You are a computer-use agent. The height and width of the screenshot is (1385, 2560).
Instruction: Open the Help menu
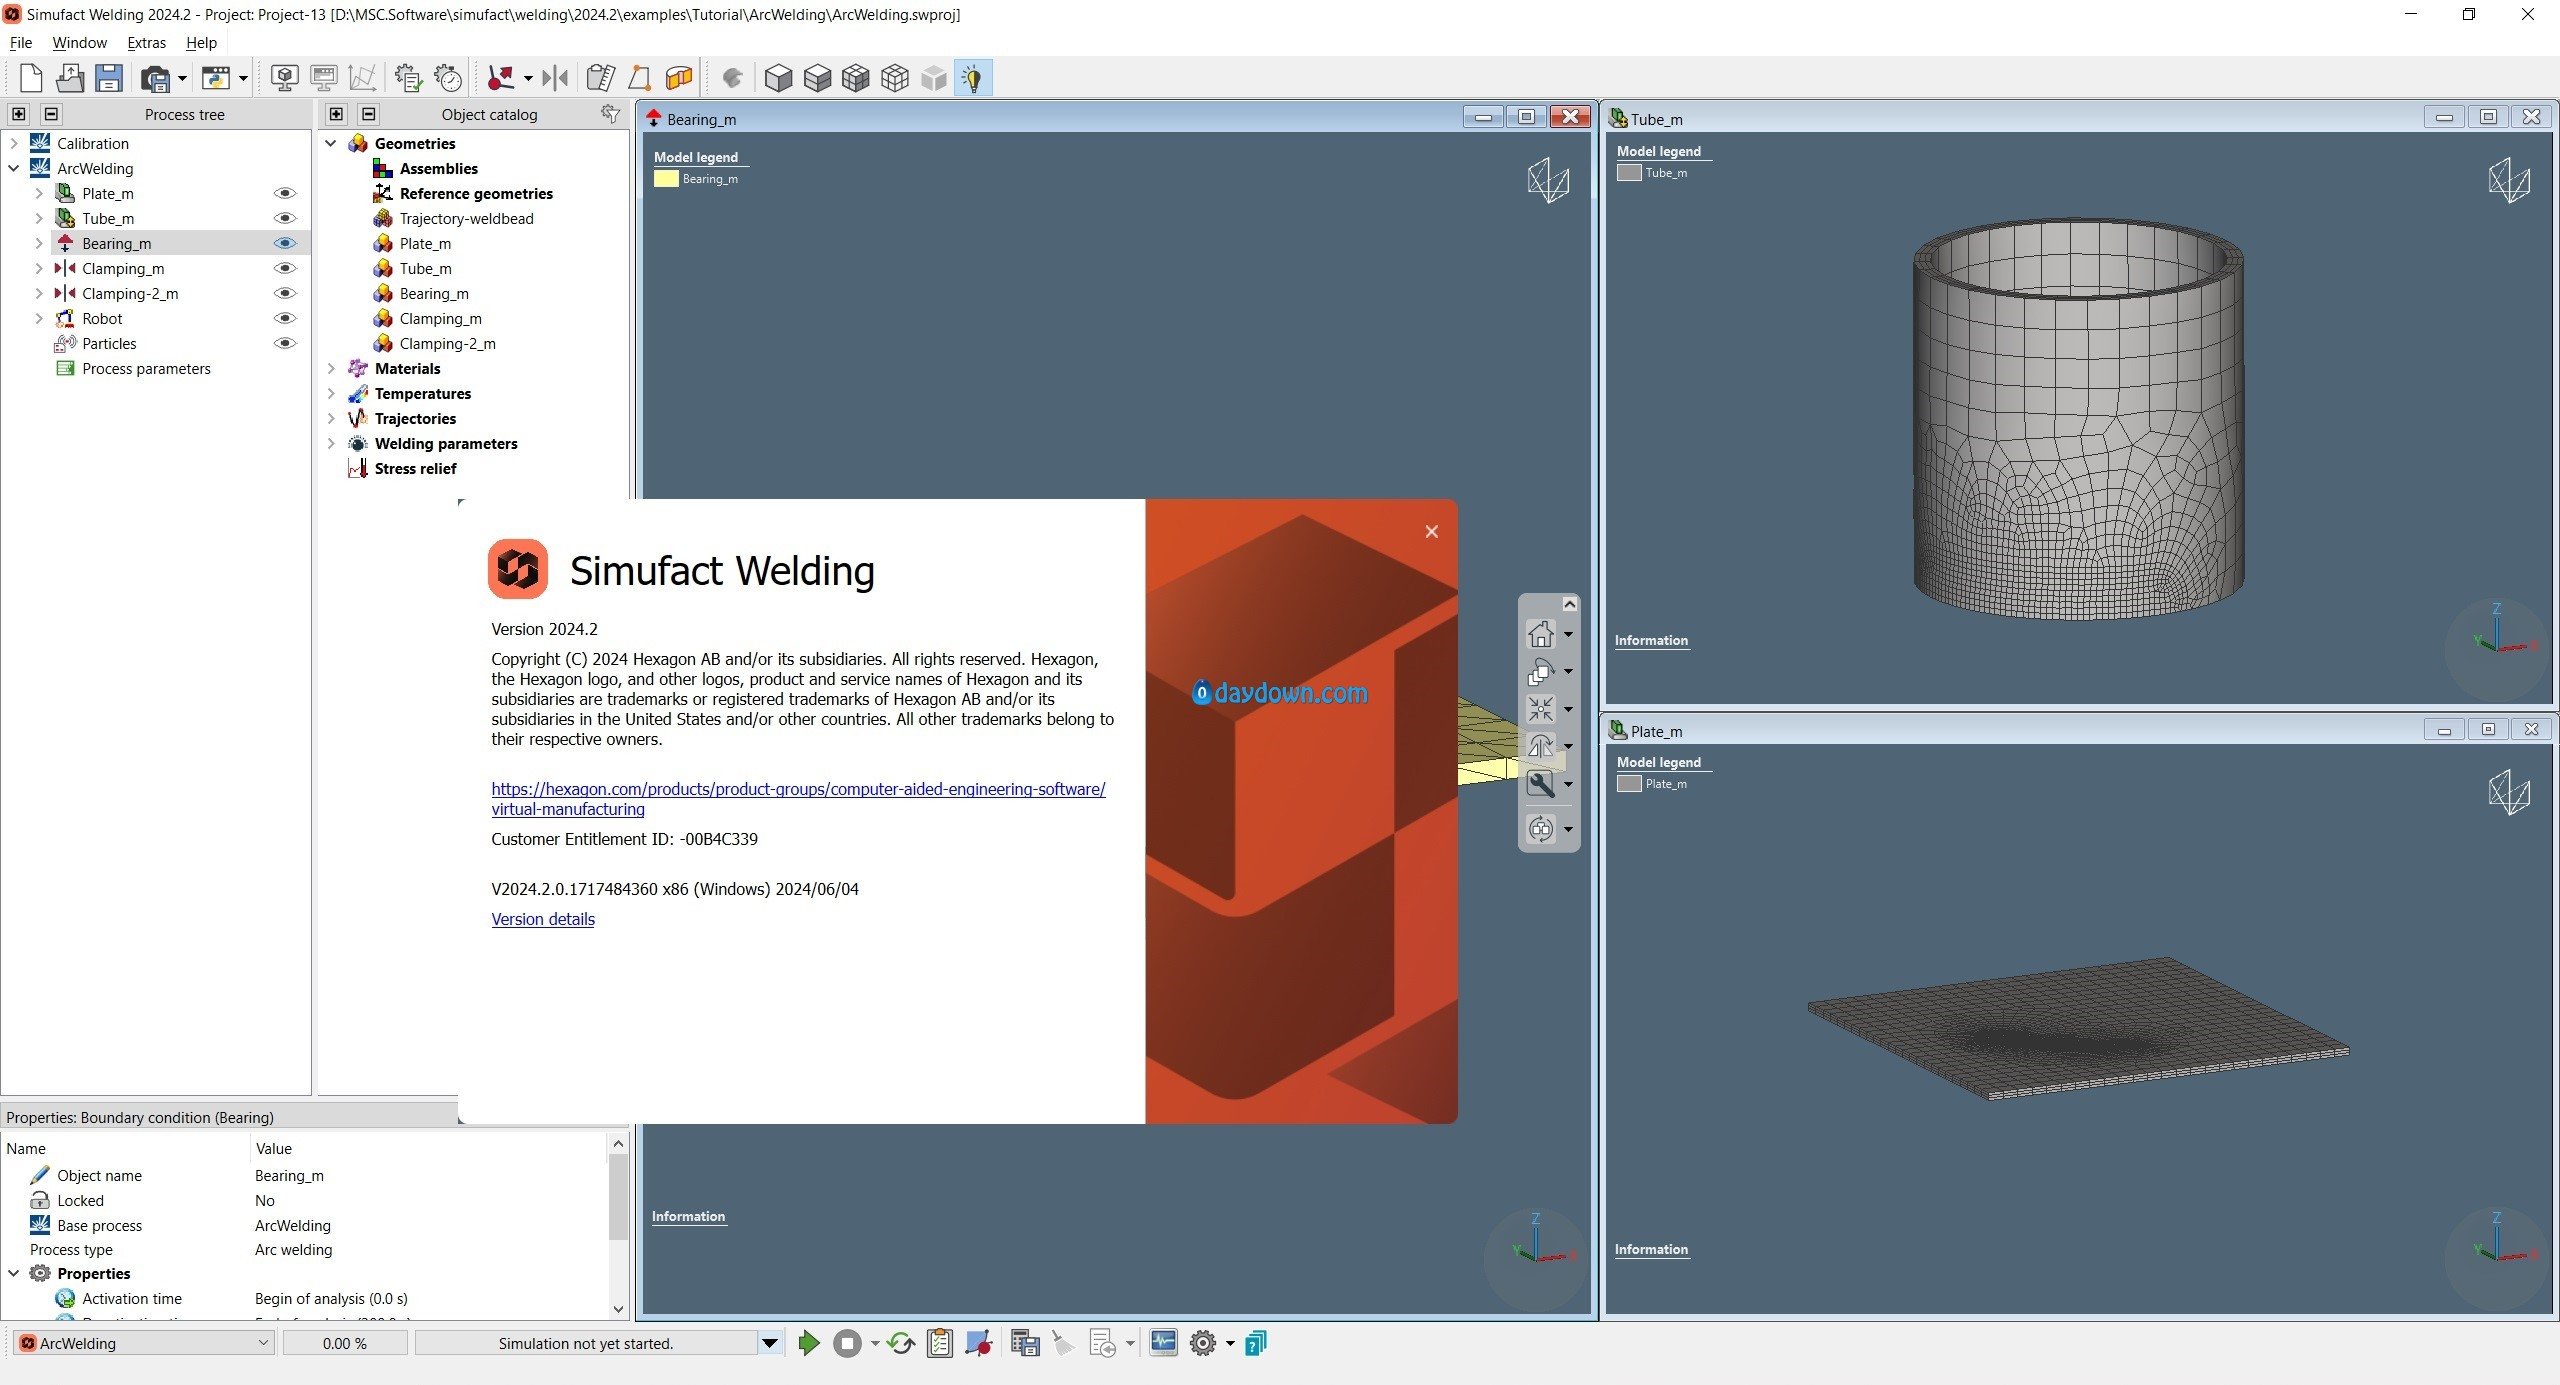pos(201,43)
